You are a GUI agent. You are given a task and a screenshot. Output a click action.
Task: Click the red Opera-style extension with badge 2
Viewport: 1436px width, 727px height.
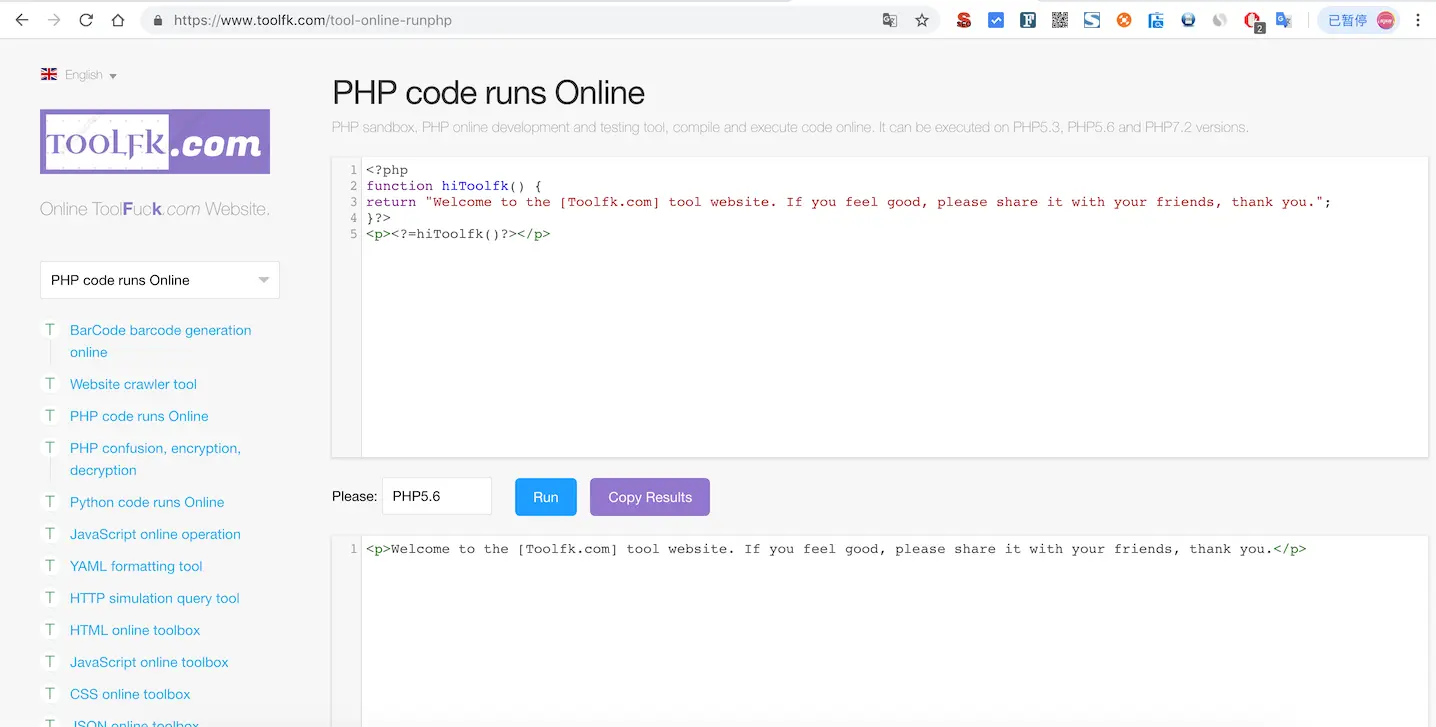[x=1252, y=19]
